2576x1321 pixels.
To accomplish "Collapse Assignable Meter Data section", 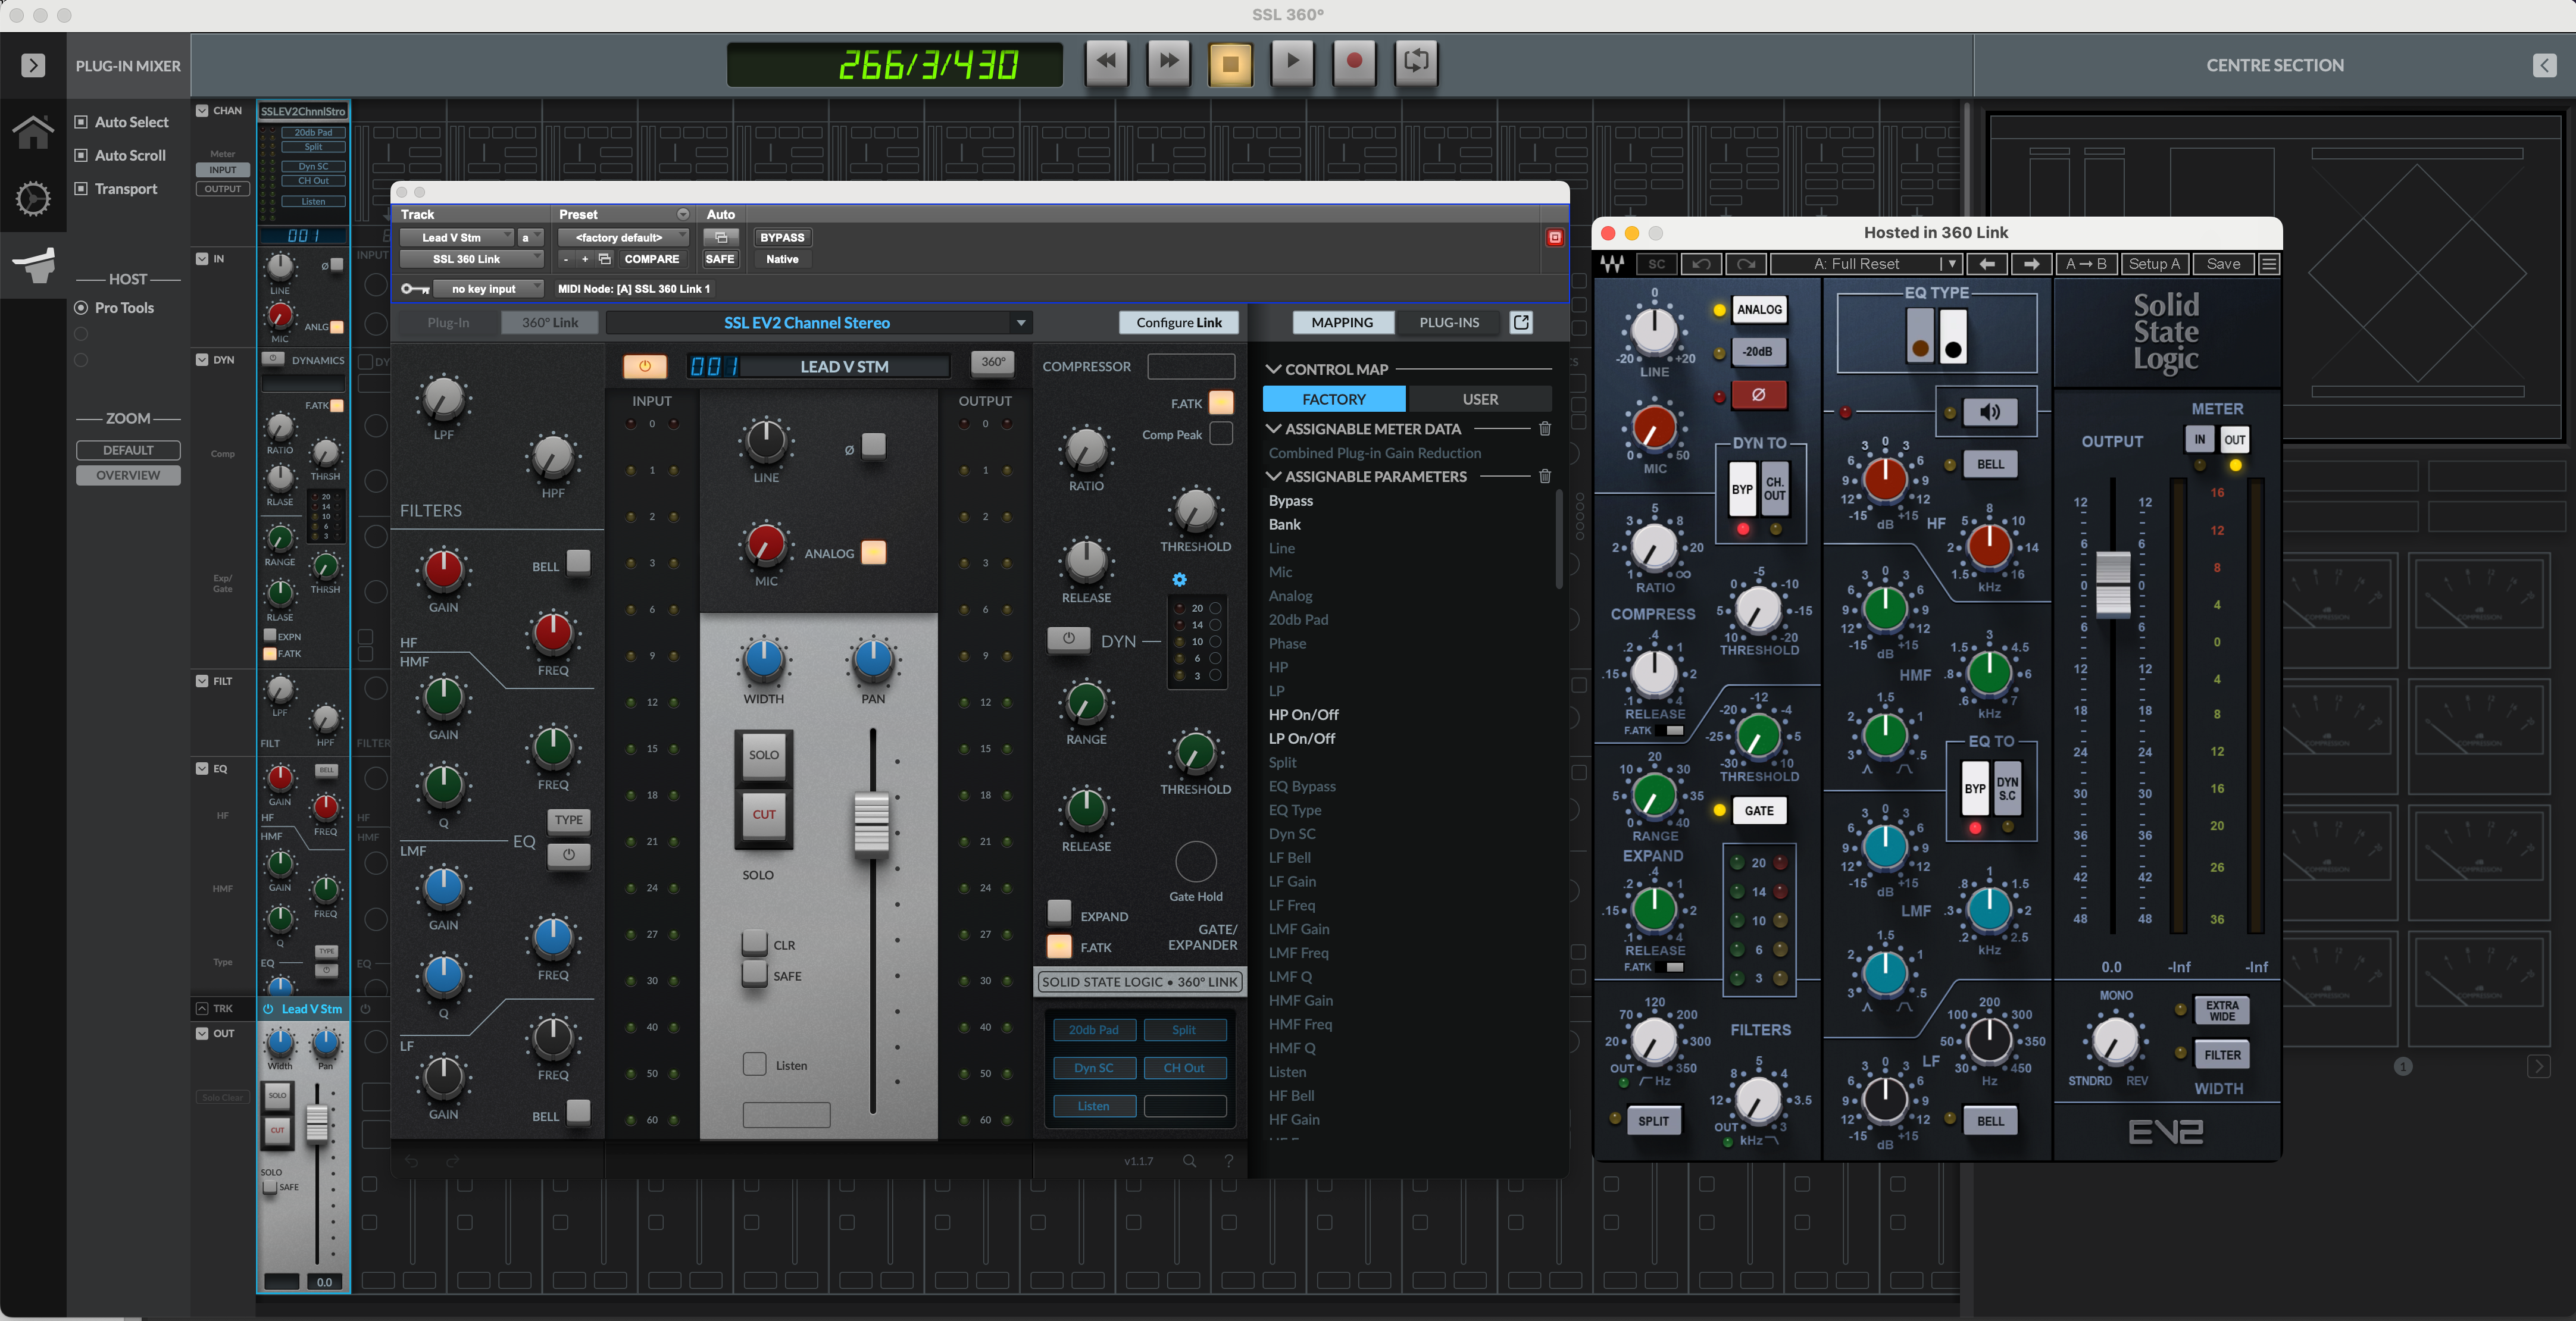I will pyautogui.click(x=1274, y=428).
